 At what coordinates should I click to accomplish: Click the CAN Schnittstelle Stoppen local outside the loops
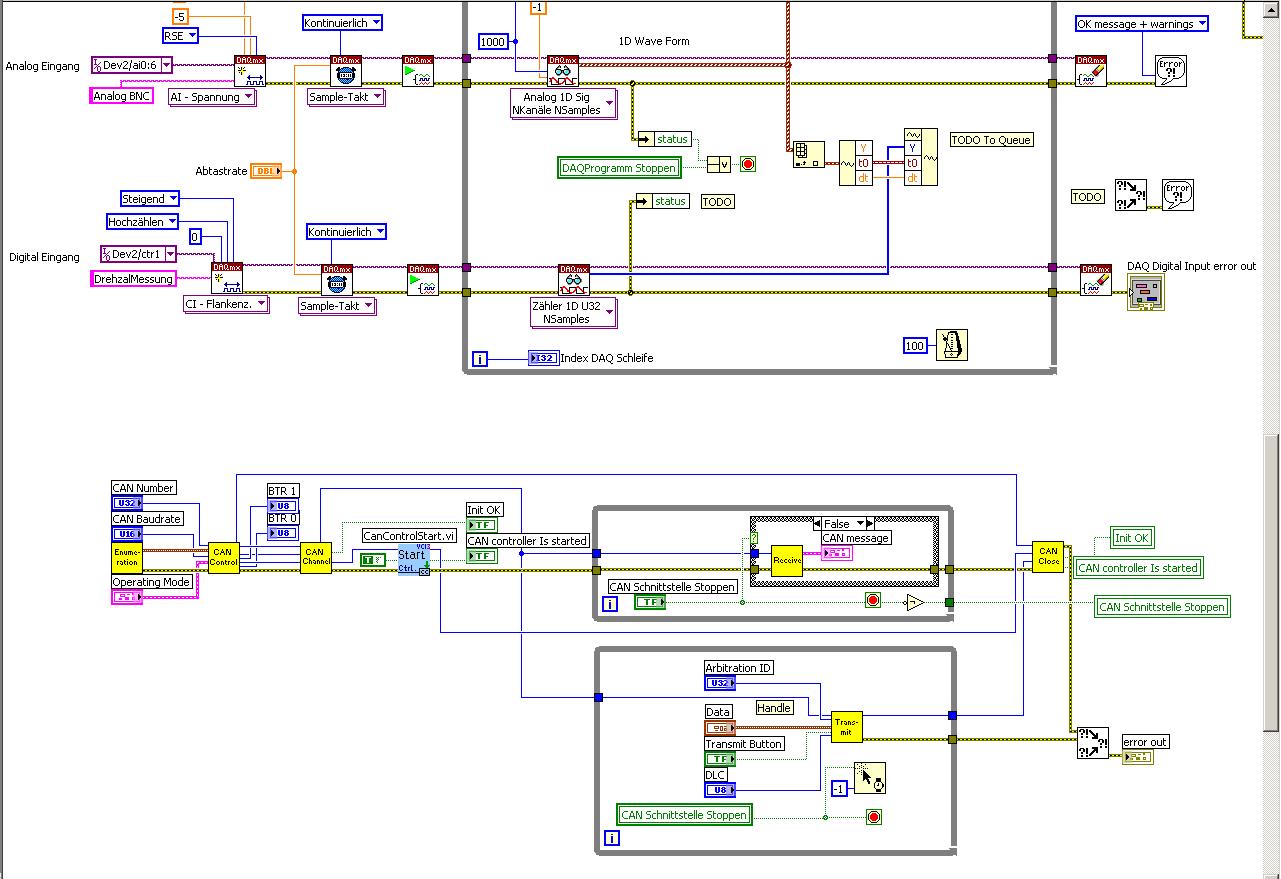[1162, 607]
